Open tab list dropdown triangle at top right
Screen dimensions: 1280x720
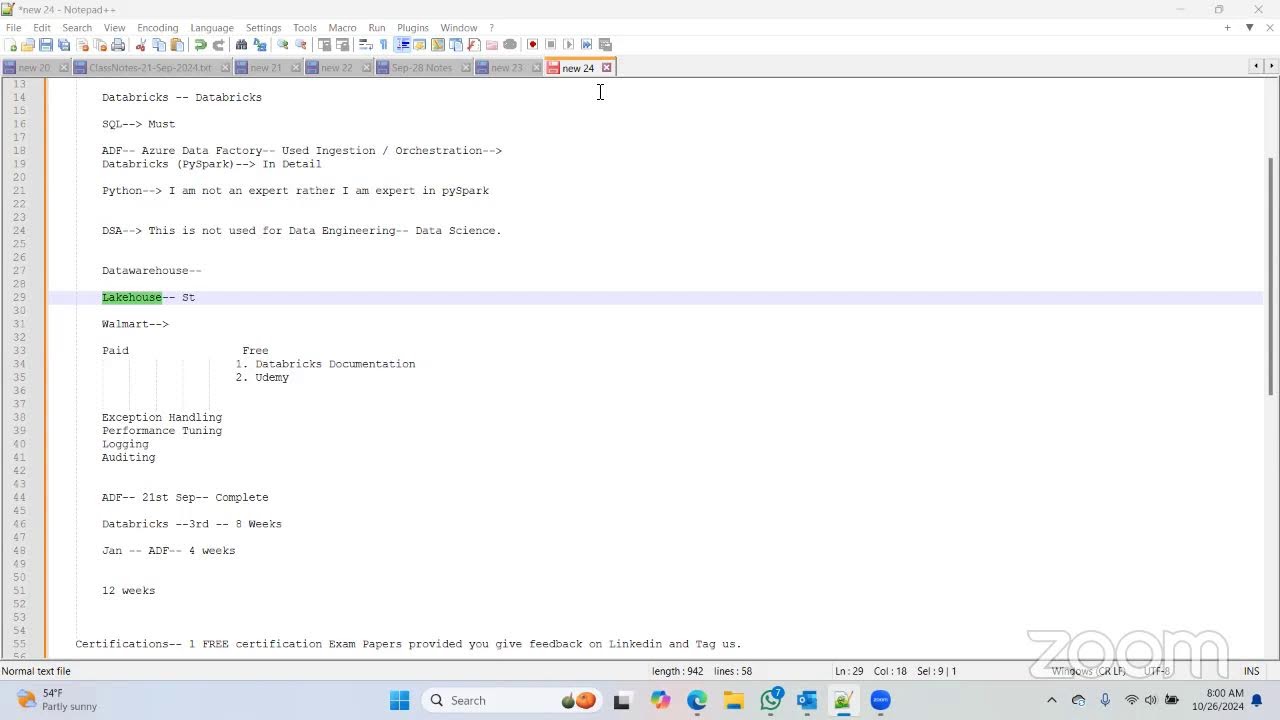point(1249,27)
